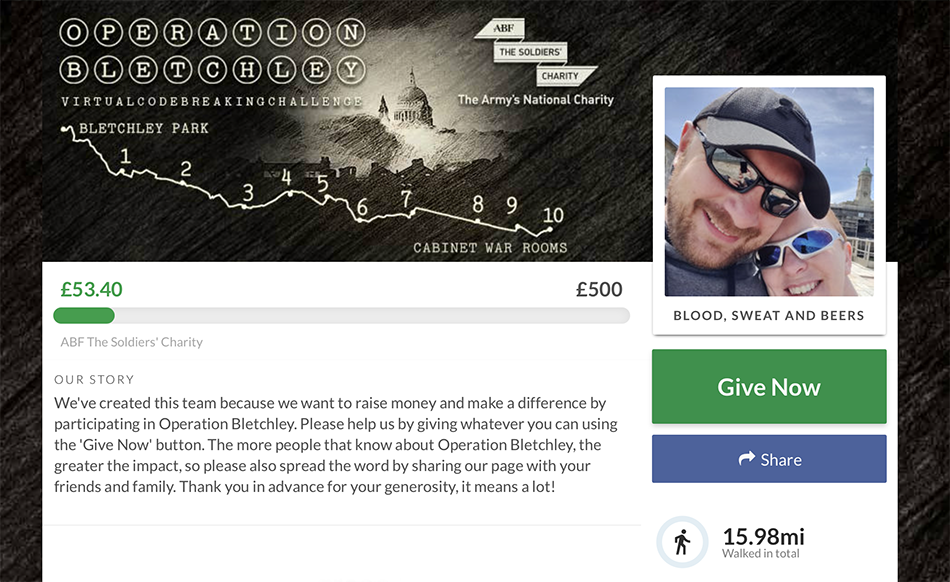Click the Operation Bletchley title logo
950x582 pixels.
click(x=213, y=51)
